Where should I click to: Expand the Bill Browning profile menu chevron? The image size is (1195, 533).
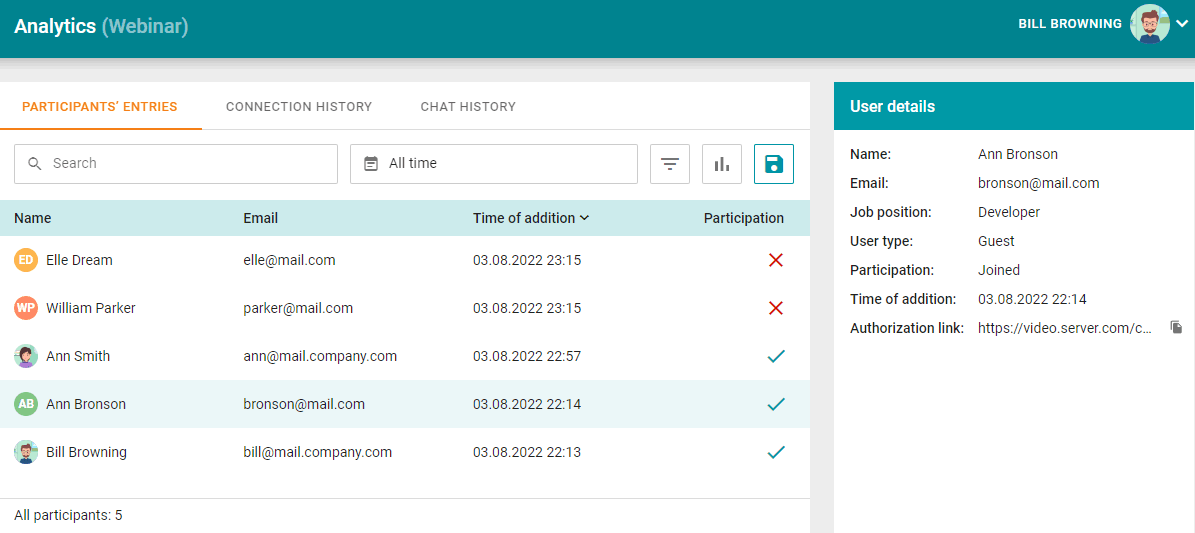tap(1182, 24)
